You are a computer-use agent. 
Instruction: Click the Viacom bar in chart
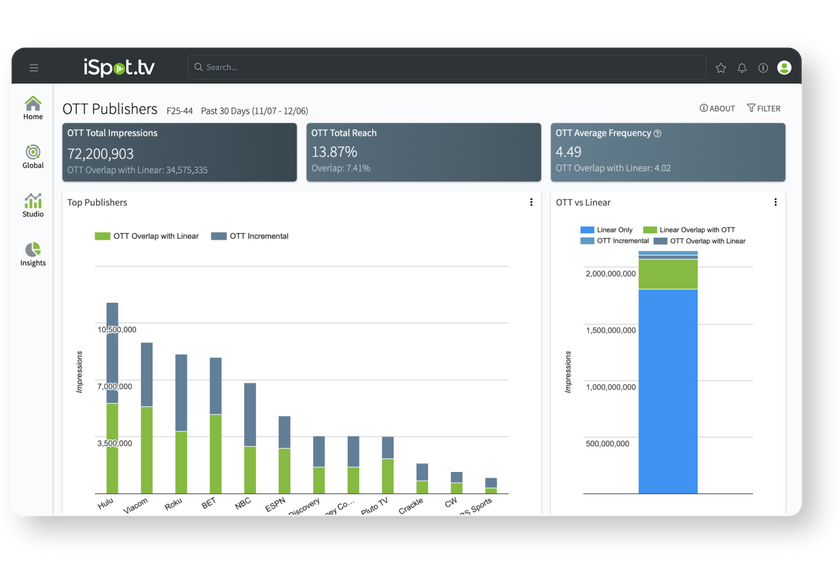(147, 418)
